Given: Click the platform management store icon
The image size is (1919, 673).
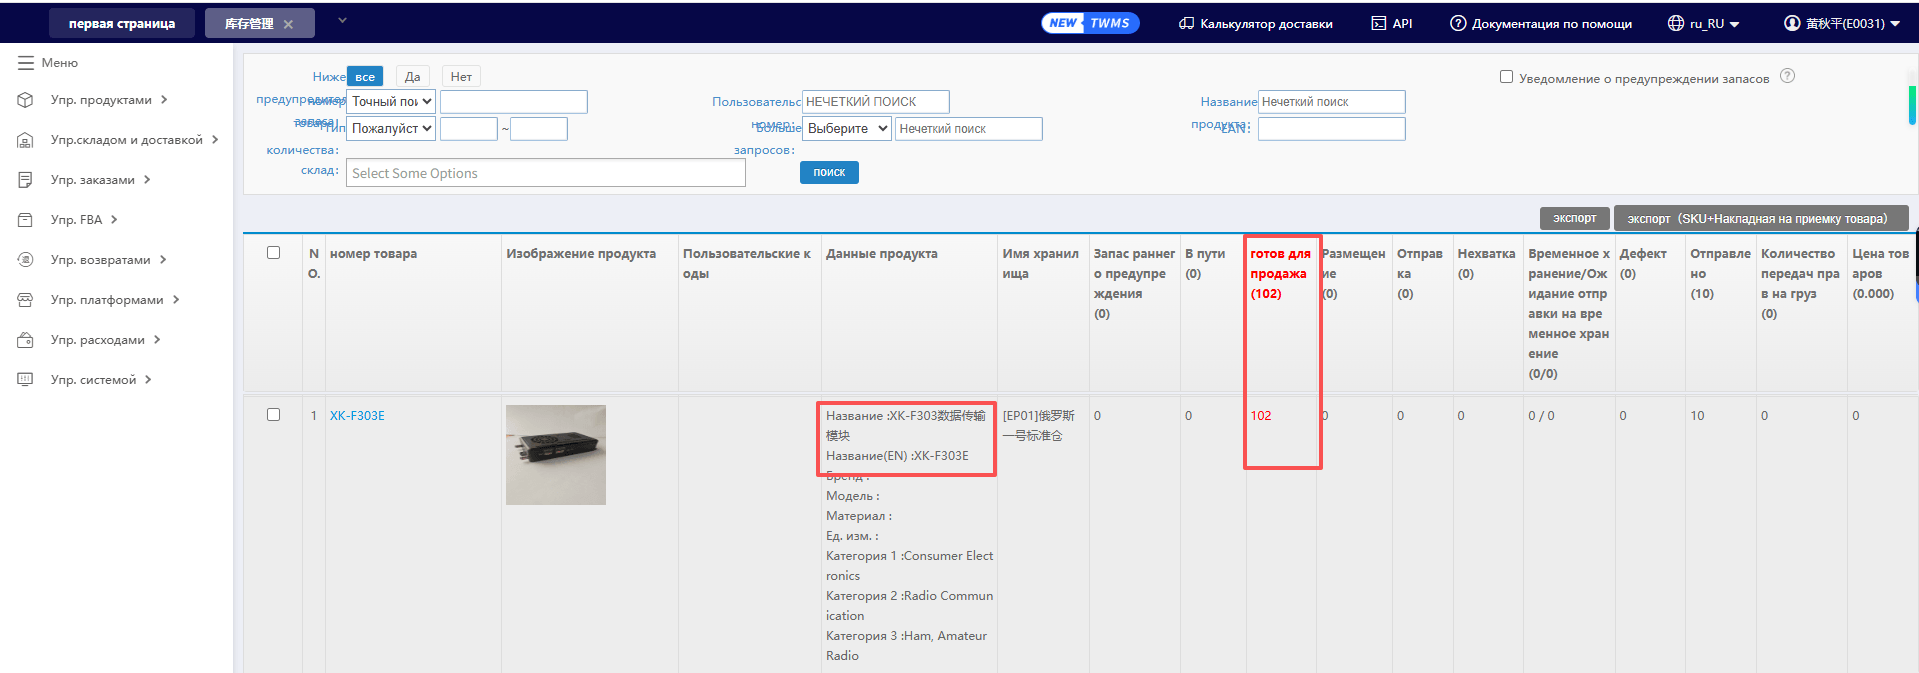Looking at the screenshot, I should (x=26, y=300).
